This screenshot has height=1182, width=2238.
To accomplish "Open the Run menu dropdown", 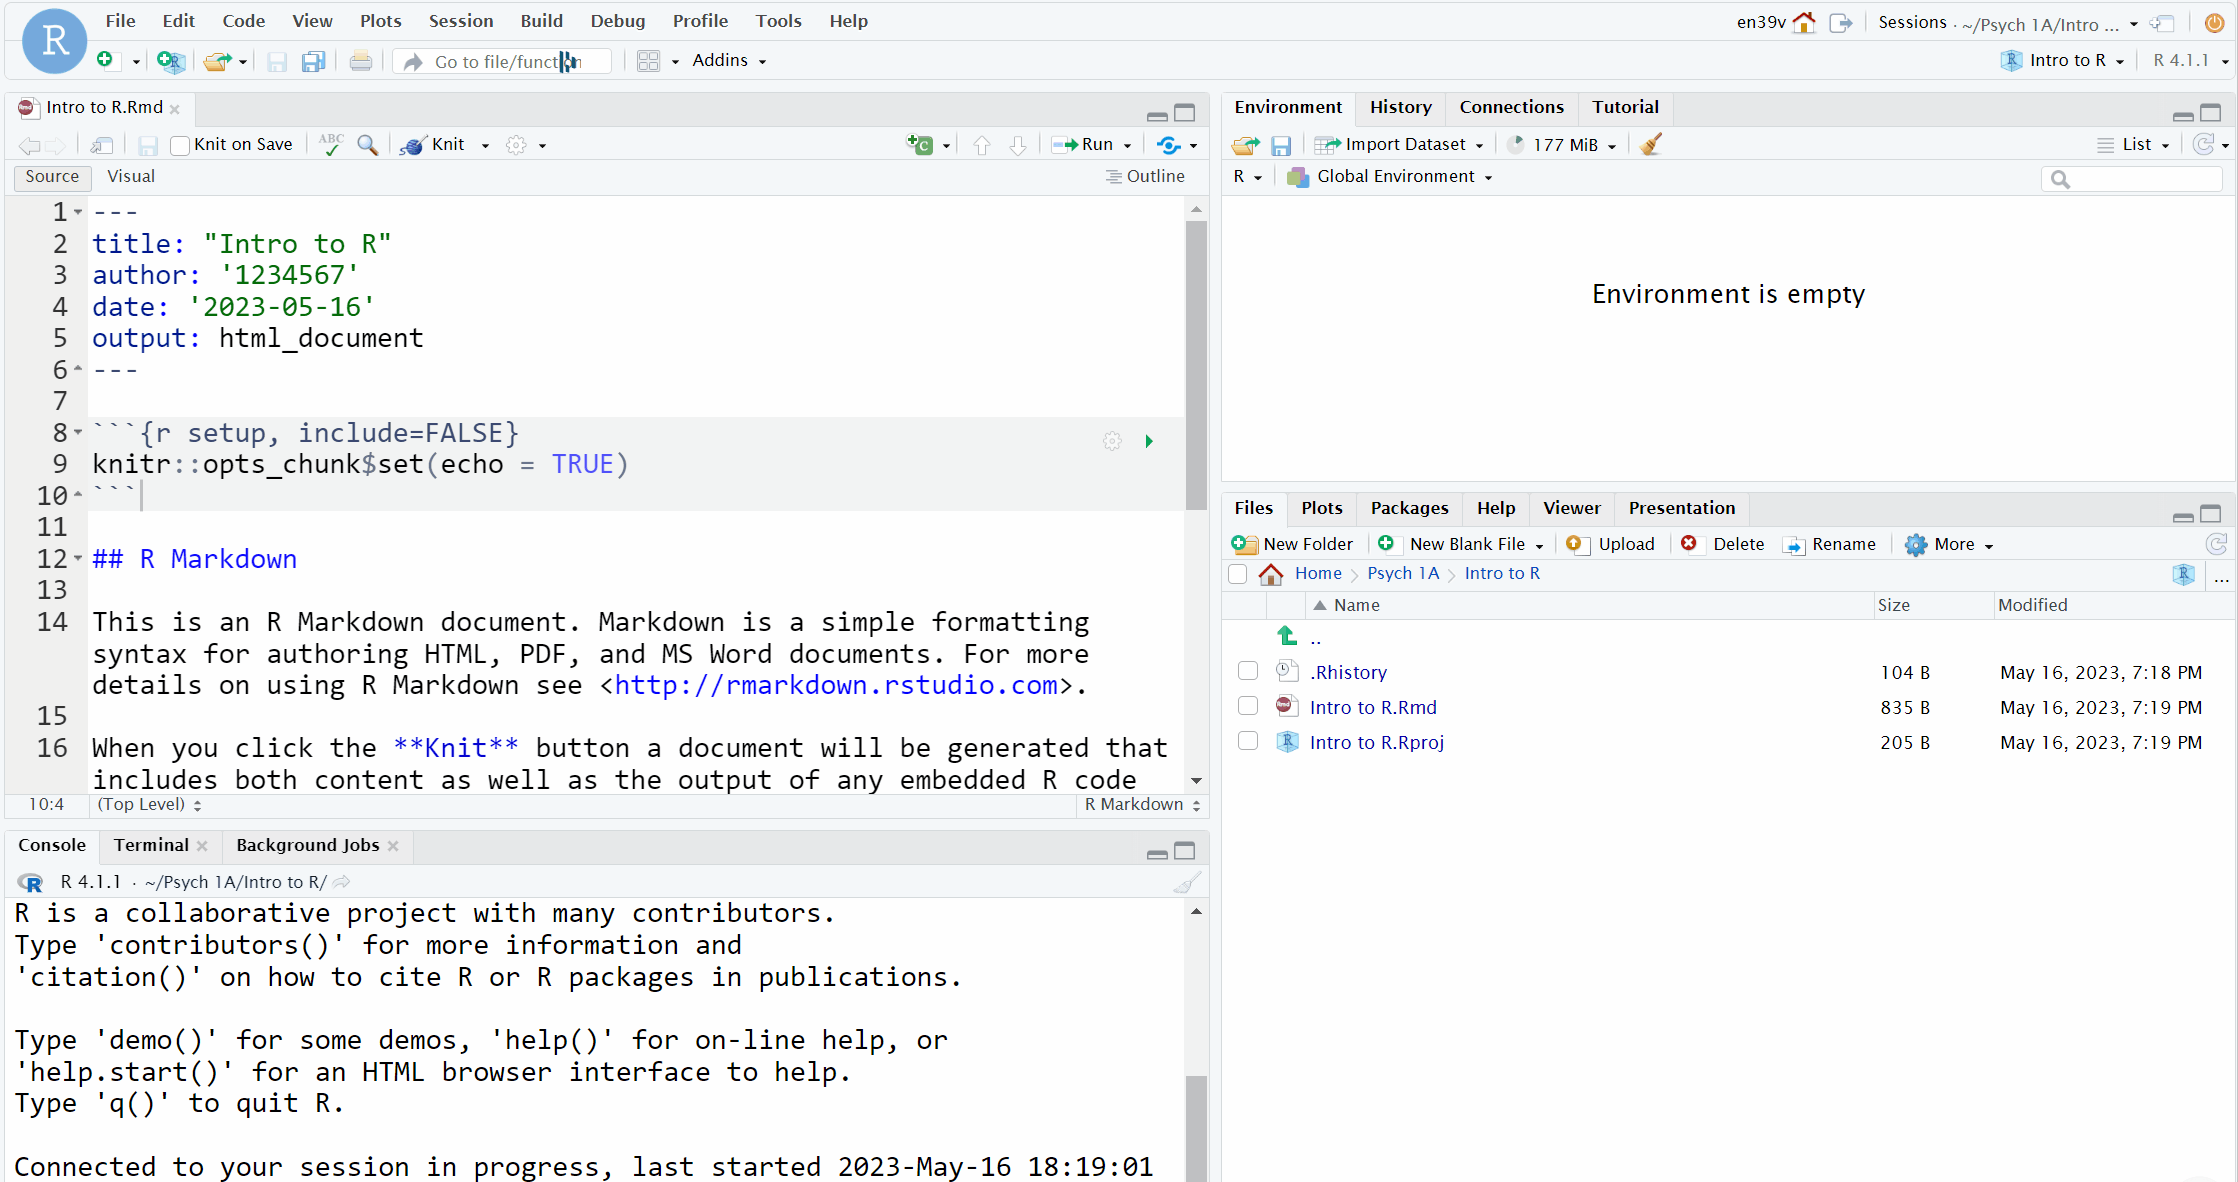I will 1128,143.
